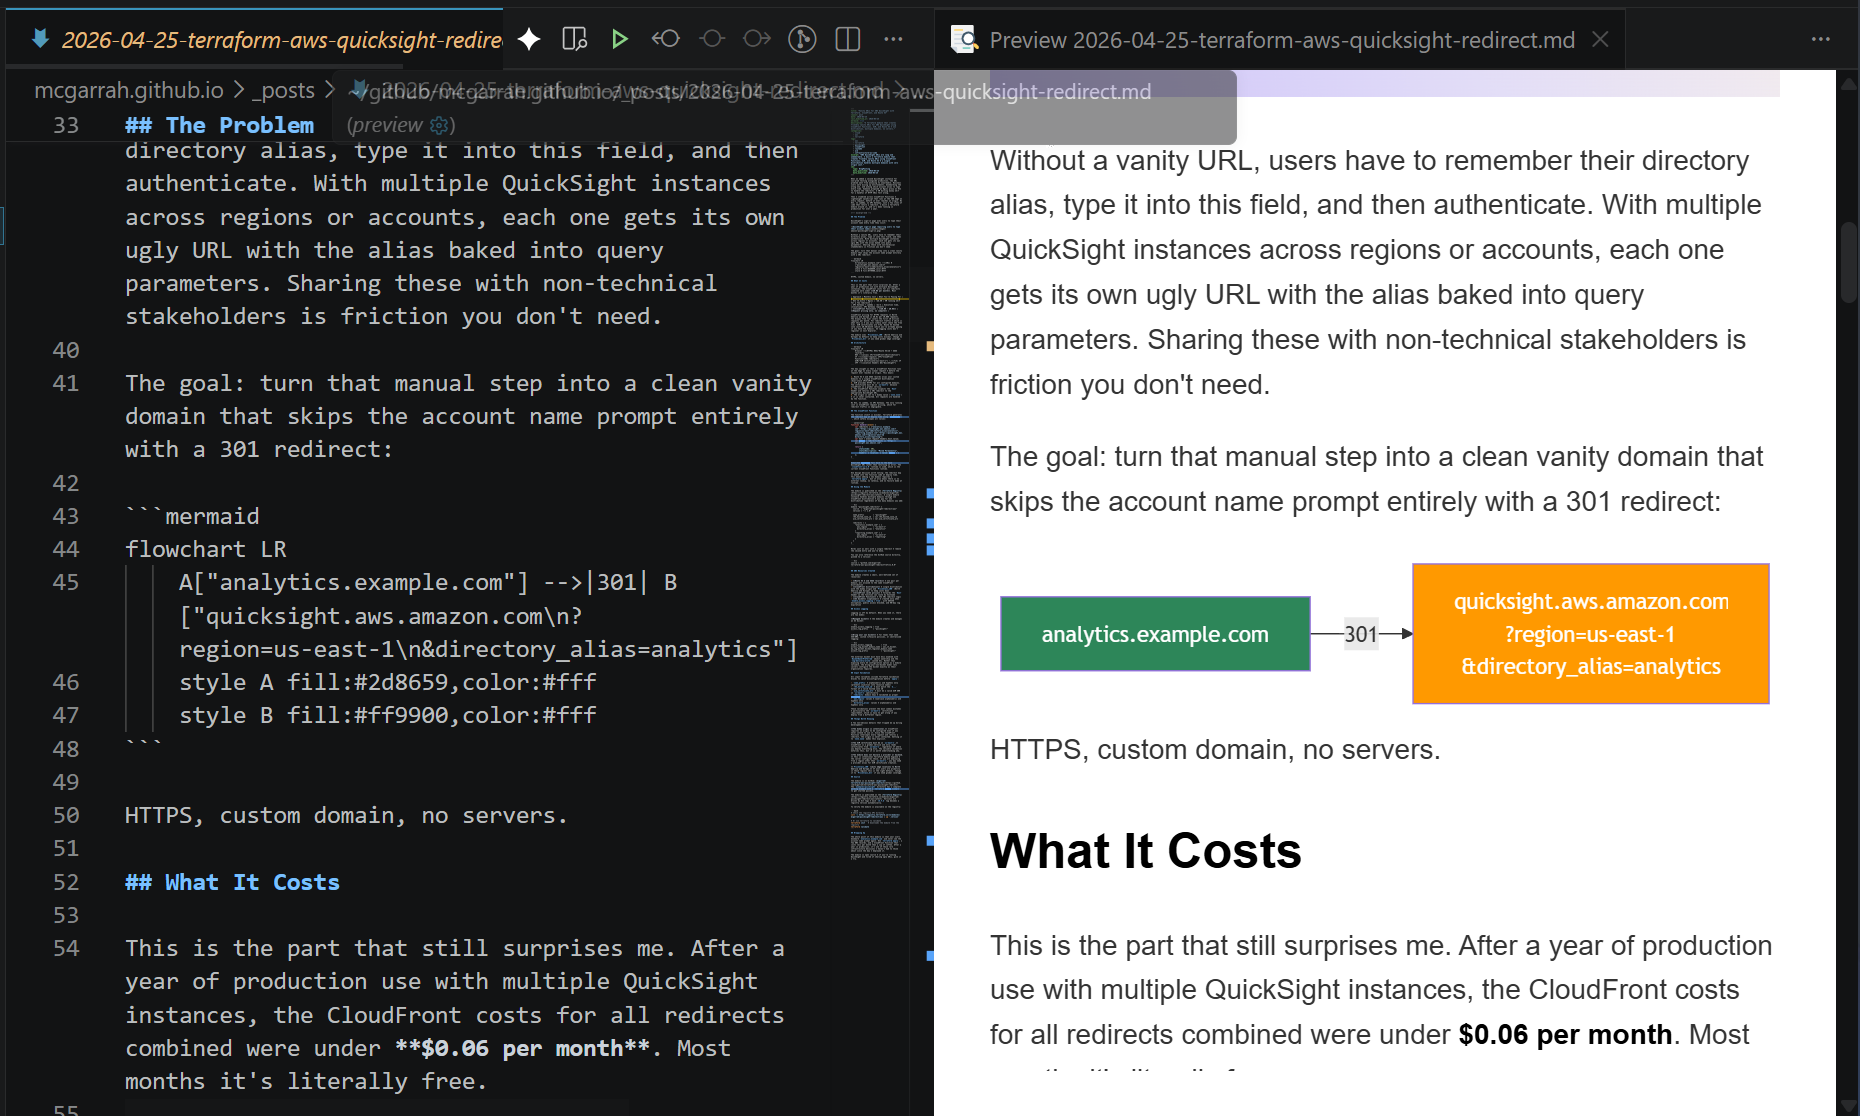Open the _posts breadcrumb item
The image size is (1860, 1116).
283,90
